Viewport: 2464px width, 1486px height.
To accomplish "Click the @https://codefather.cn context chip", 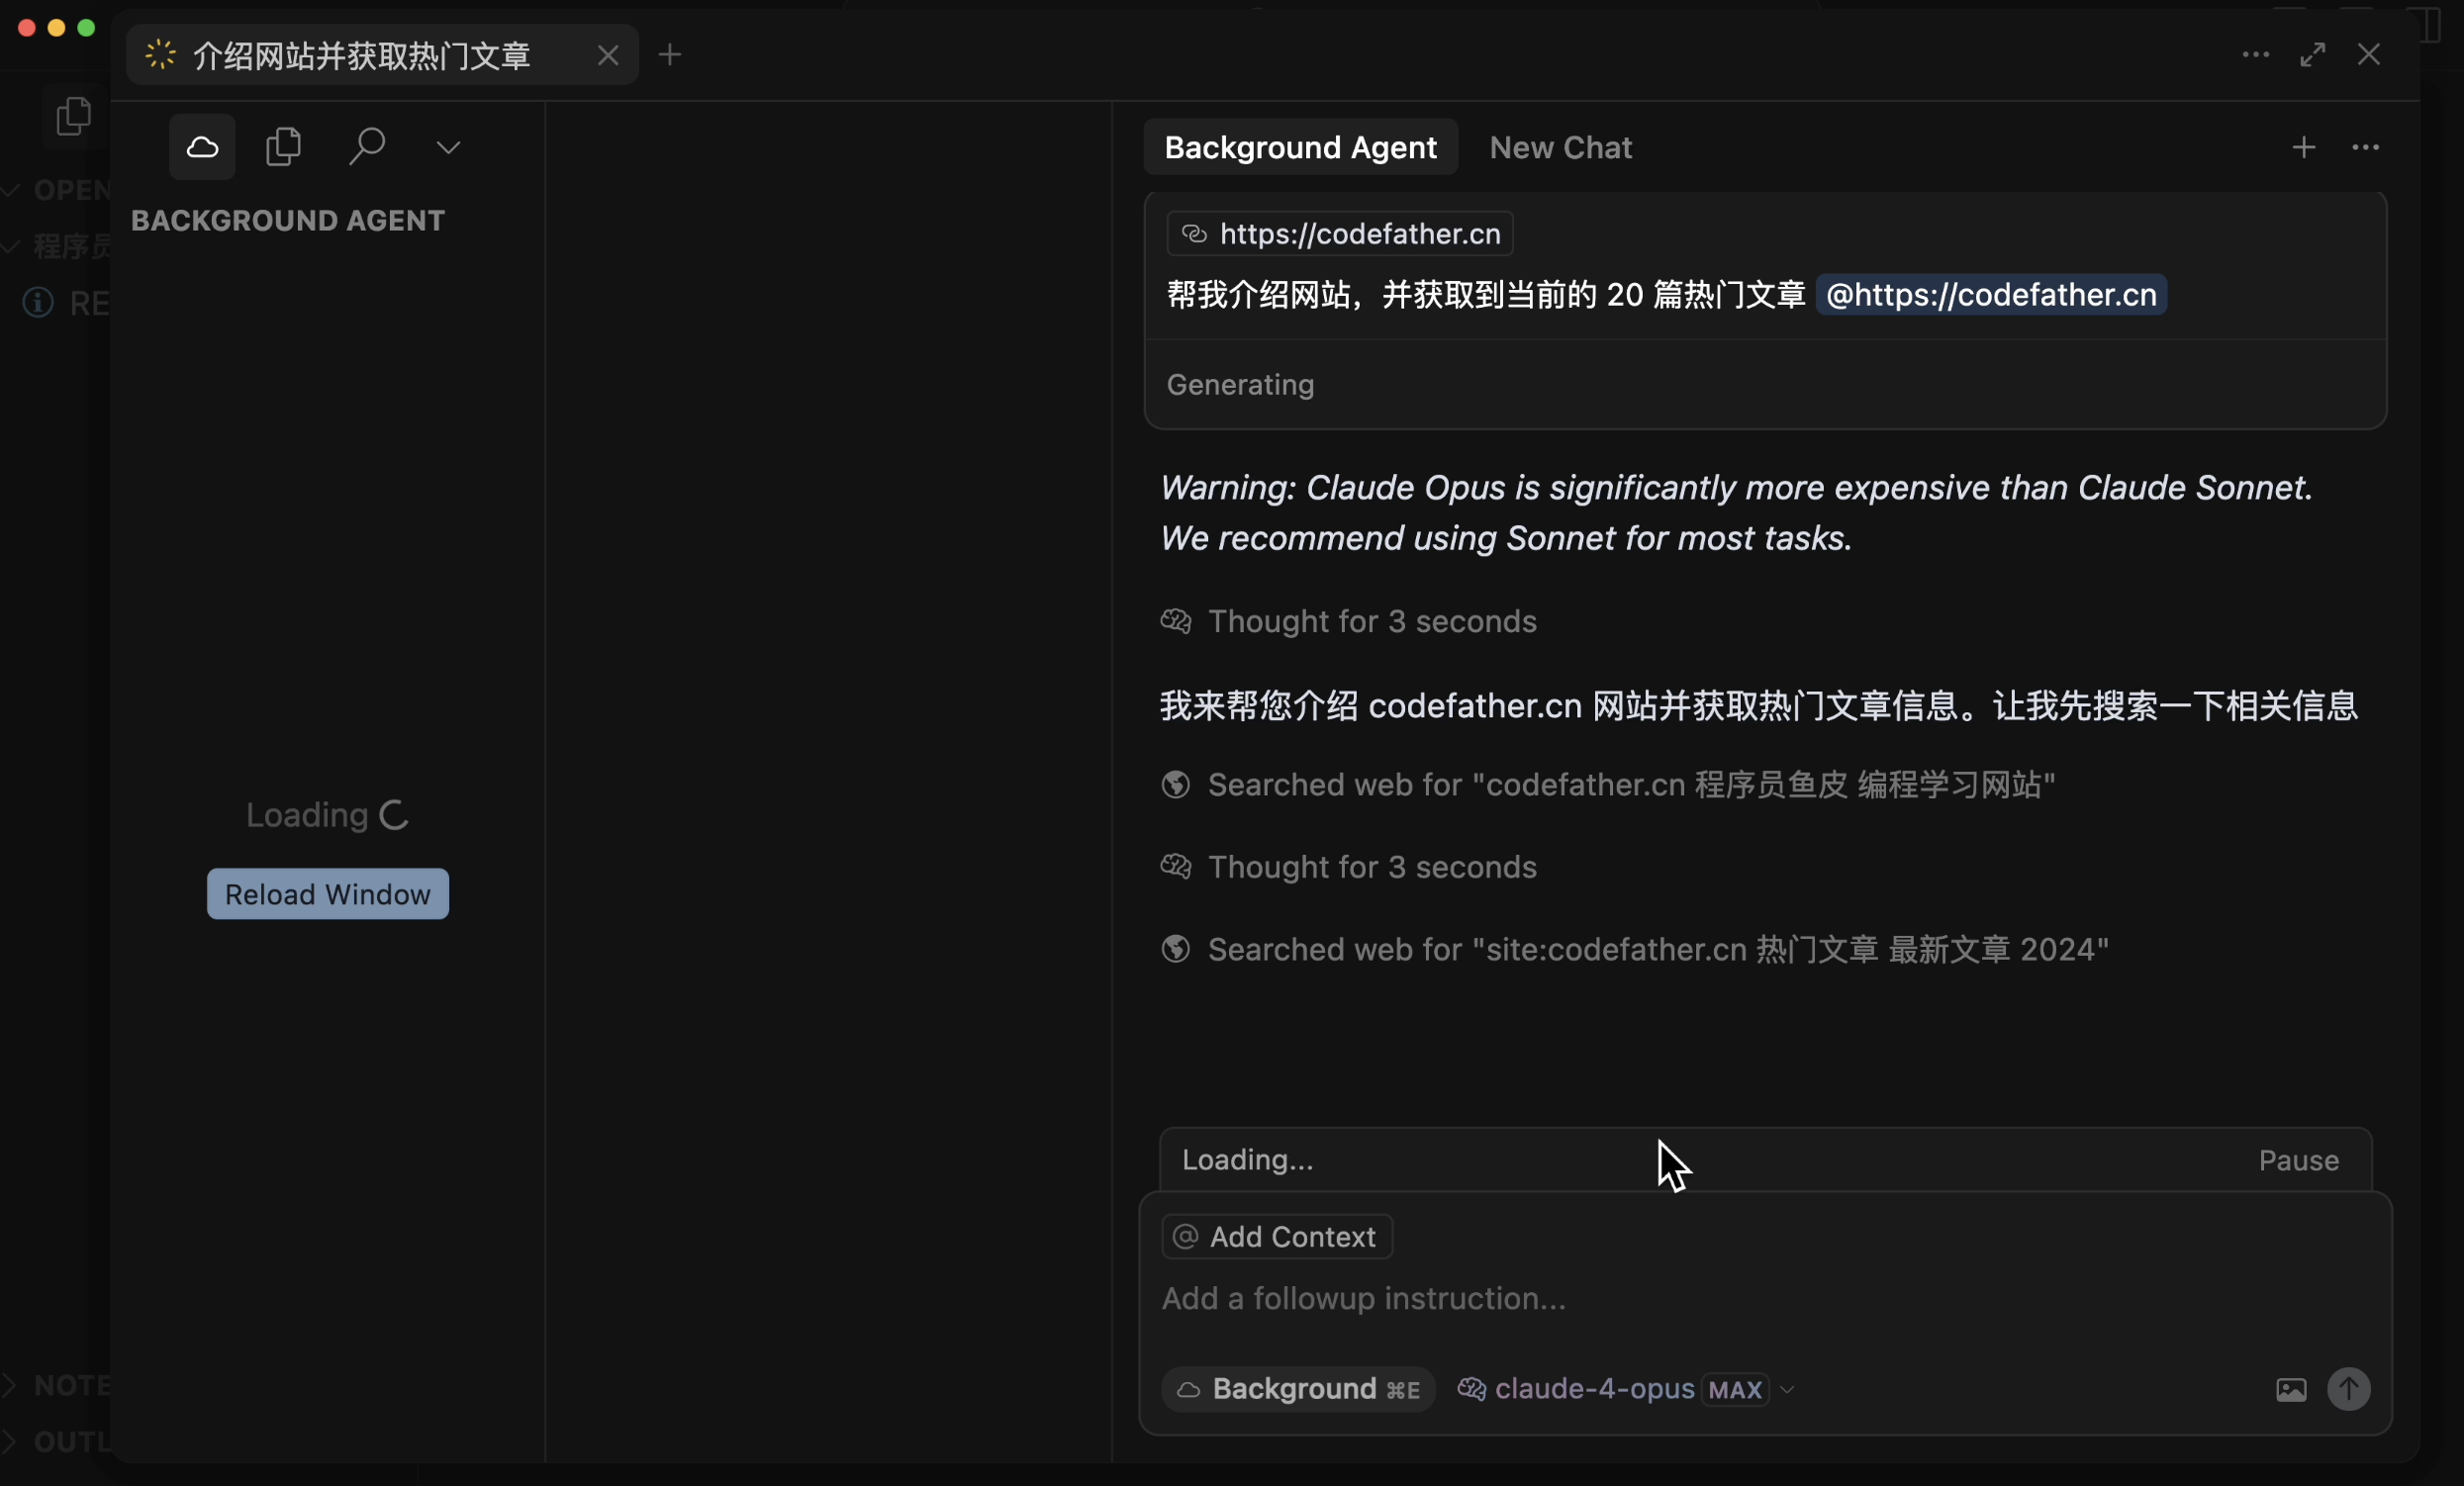I will pyautogui.click(x=1990, y=294).
